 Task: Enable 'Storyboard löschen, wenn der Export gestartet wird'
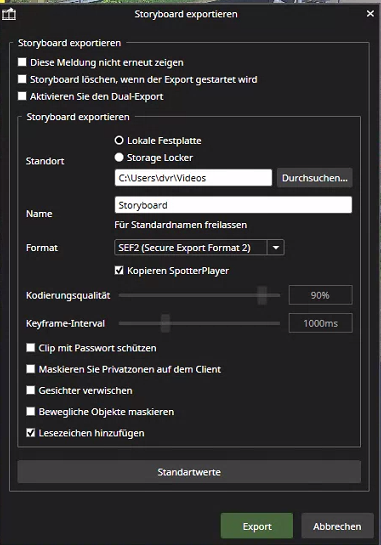tap(22, 79)
